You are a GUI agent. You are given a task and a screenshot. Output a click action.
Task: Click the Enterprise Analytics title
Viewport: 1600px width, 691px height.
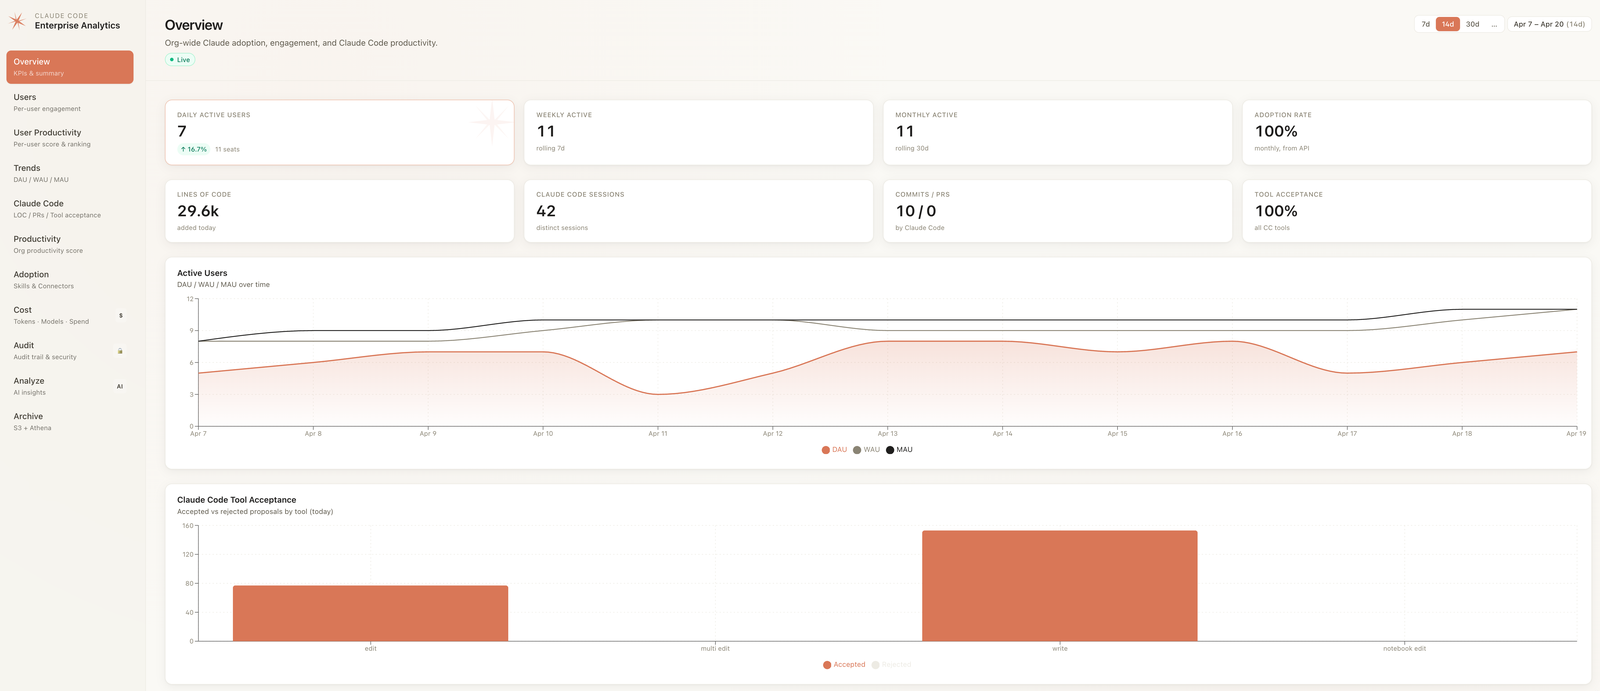tap(77, 26)
